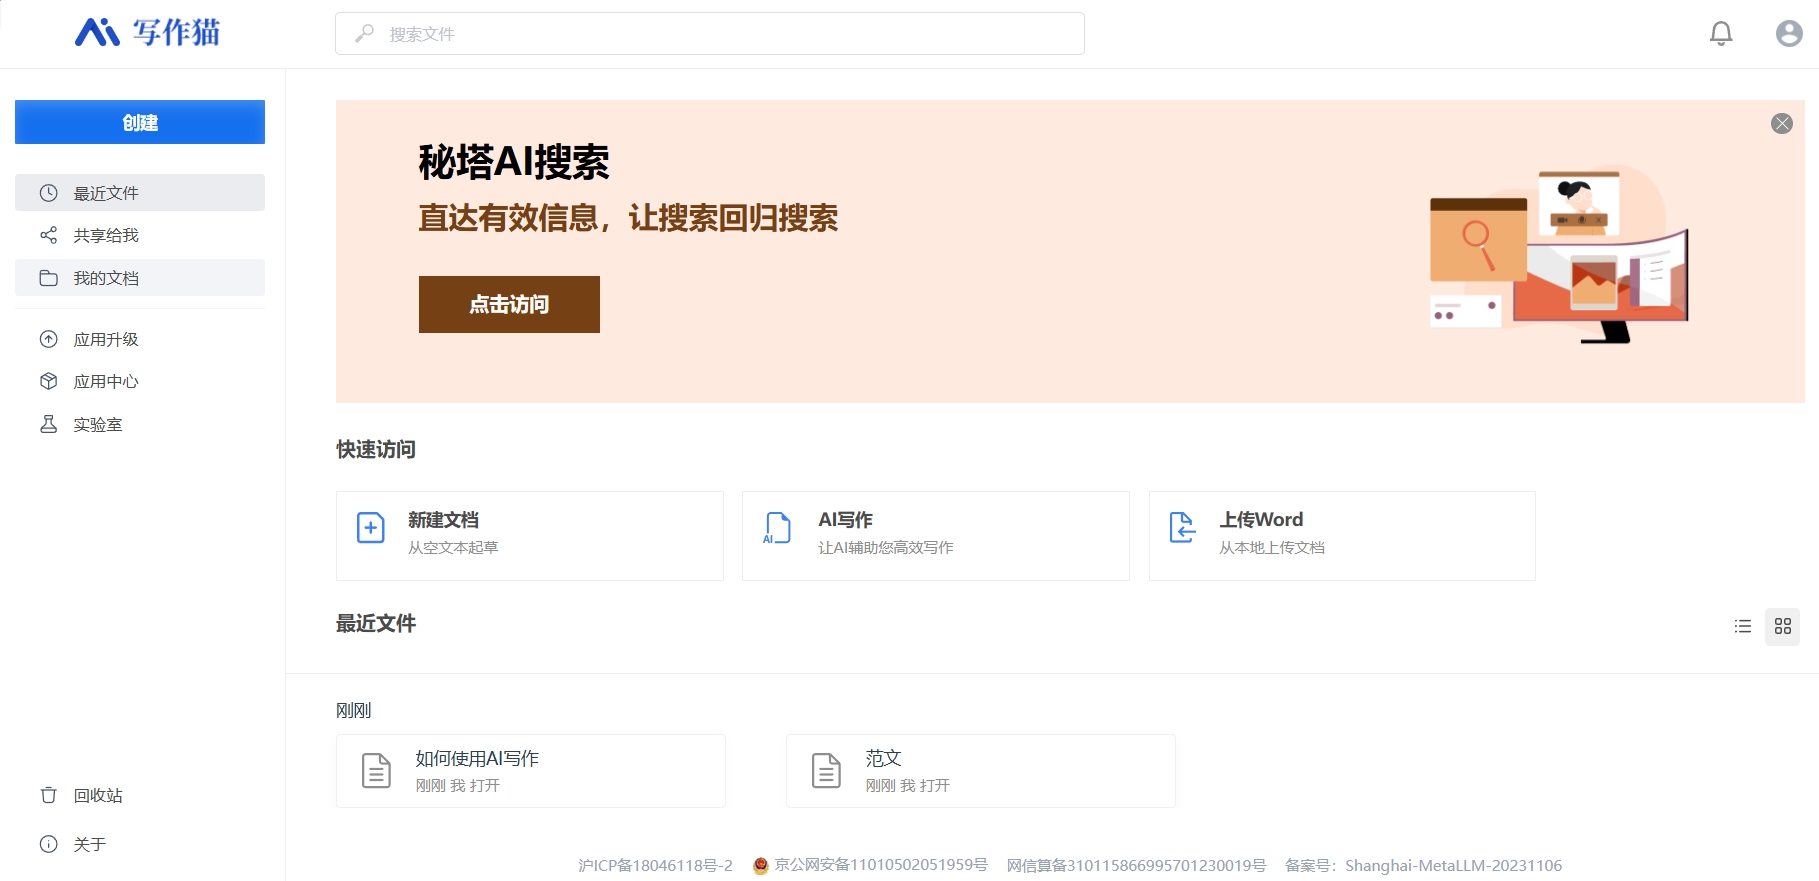Open 应用升级 in the sidebar
1819x881 pixels.
point(140,339)
